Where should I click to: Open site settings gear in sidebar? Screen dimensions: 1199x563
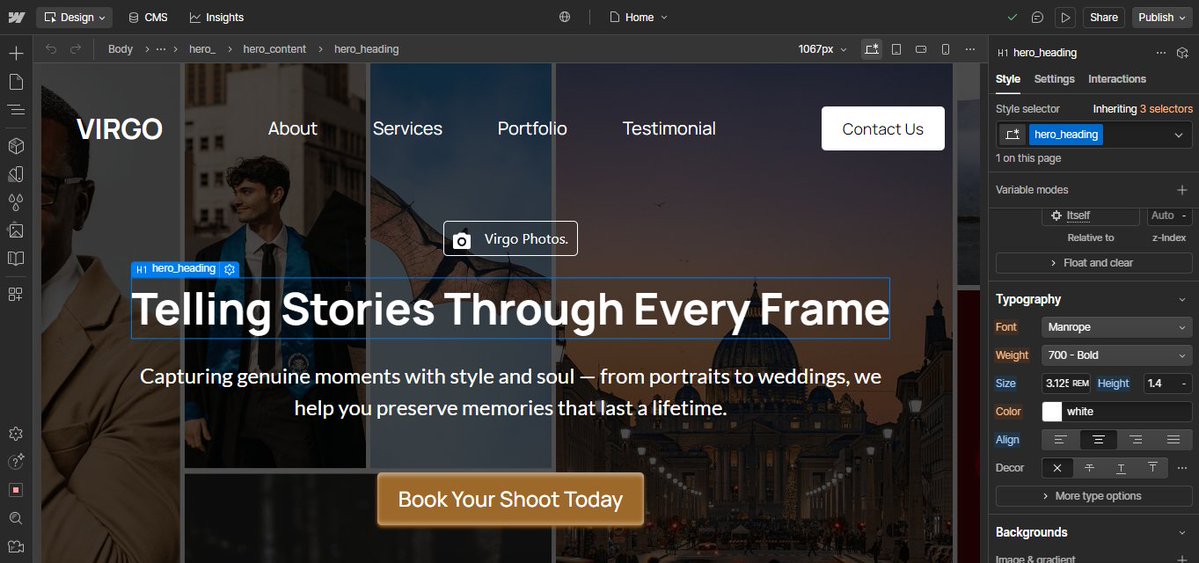[16, 434]
